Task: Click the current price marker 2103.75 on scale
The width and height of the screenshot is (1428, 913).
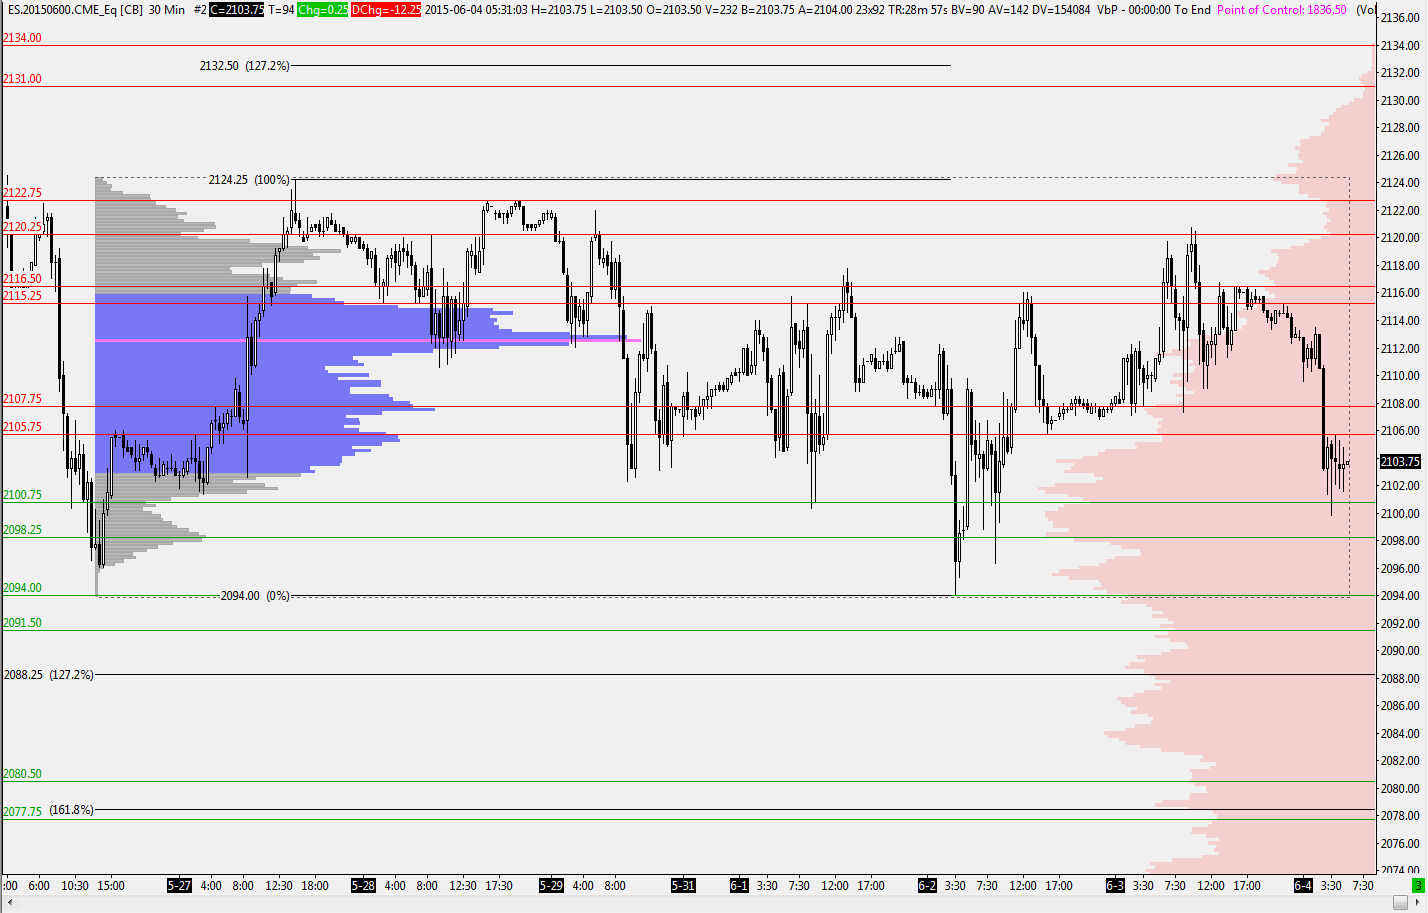Action: pos(1400,462)
